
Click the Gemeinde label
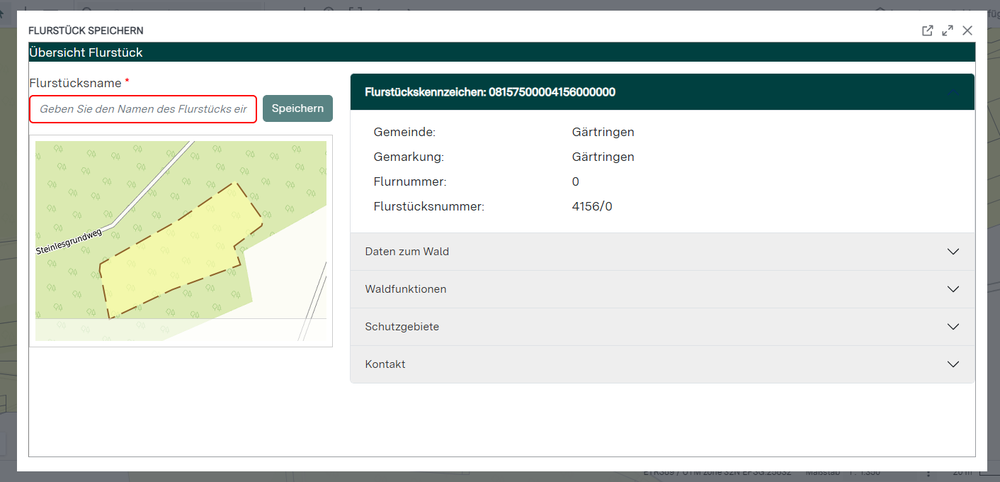404,133
